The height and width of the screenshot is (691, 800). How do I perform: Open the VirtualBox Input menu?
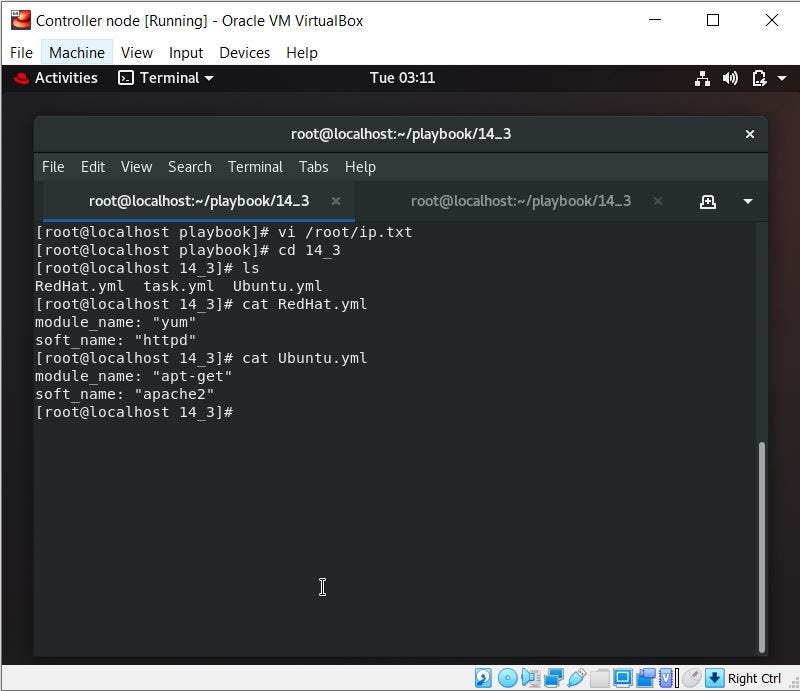[x=186, y=53]
